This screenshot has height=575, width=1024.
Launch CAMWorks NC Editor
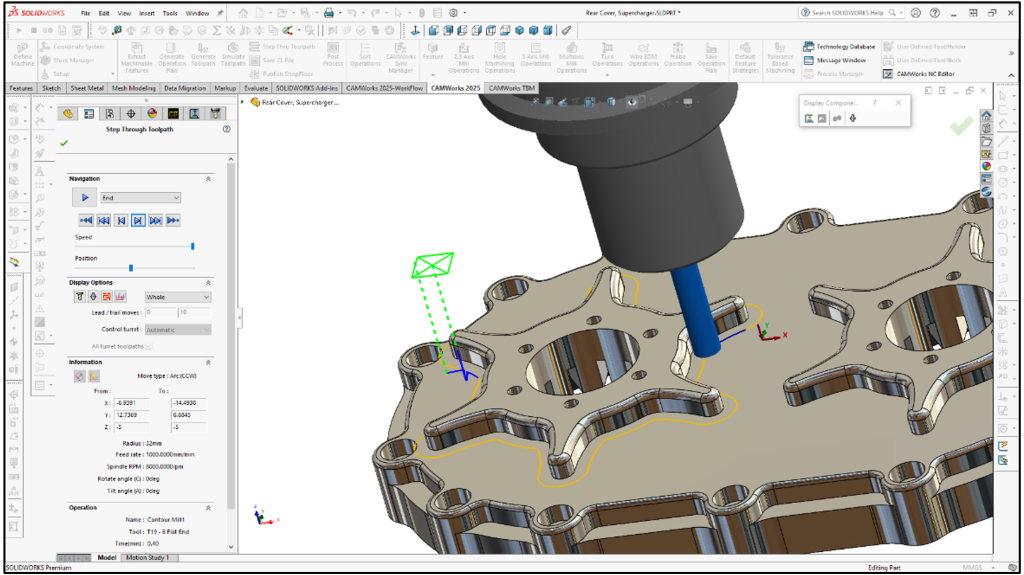click(919, 74)
